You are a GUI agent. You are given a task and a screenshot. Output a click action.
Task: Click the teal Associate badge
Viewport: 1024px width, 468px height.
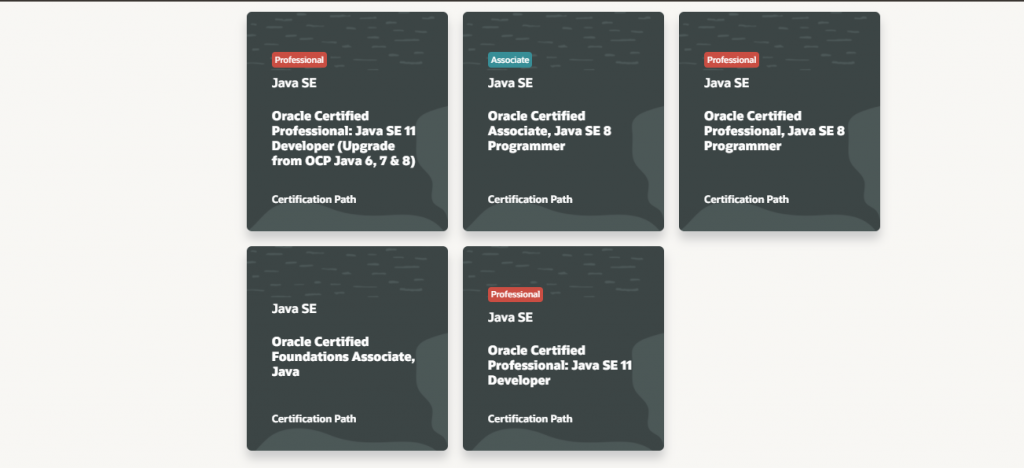click(x=510, y=60)
